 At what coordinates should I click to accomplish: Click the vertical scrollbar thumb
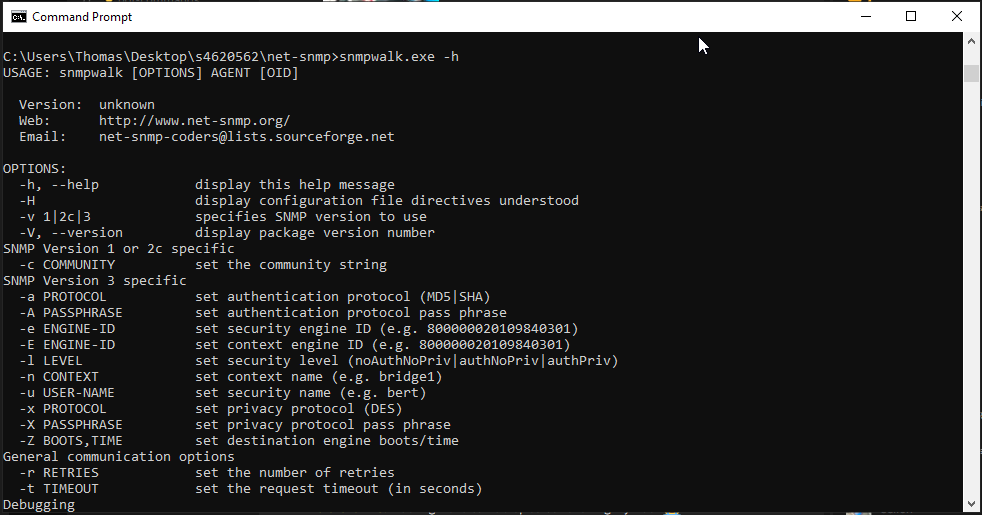971,73
